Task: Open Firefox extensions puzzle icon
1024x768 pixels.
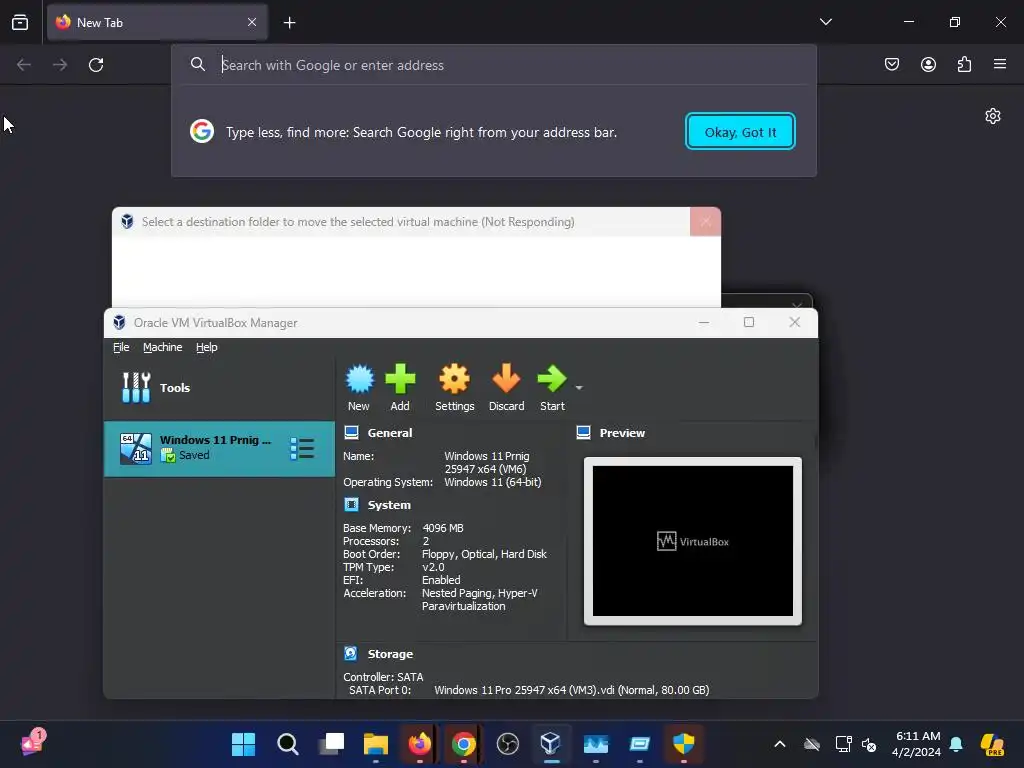Action: coord(964,64)
